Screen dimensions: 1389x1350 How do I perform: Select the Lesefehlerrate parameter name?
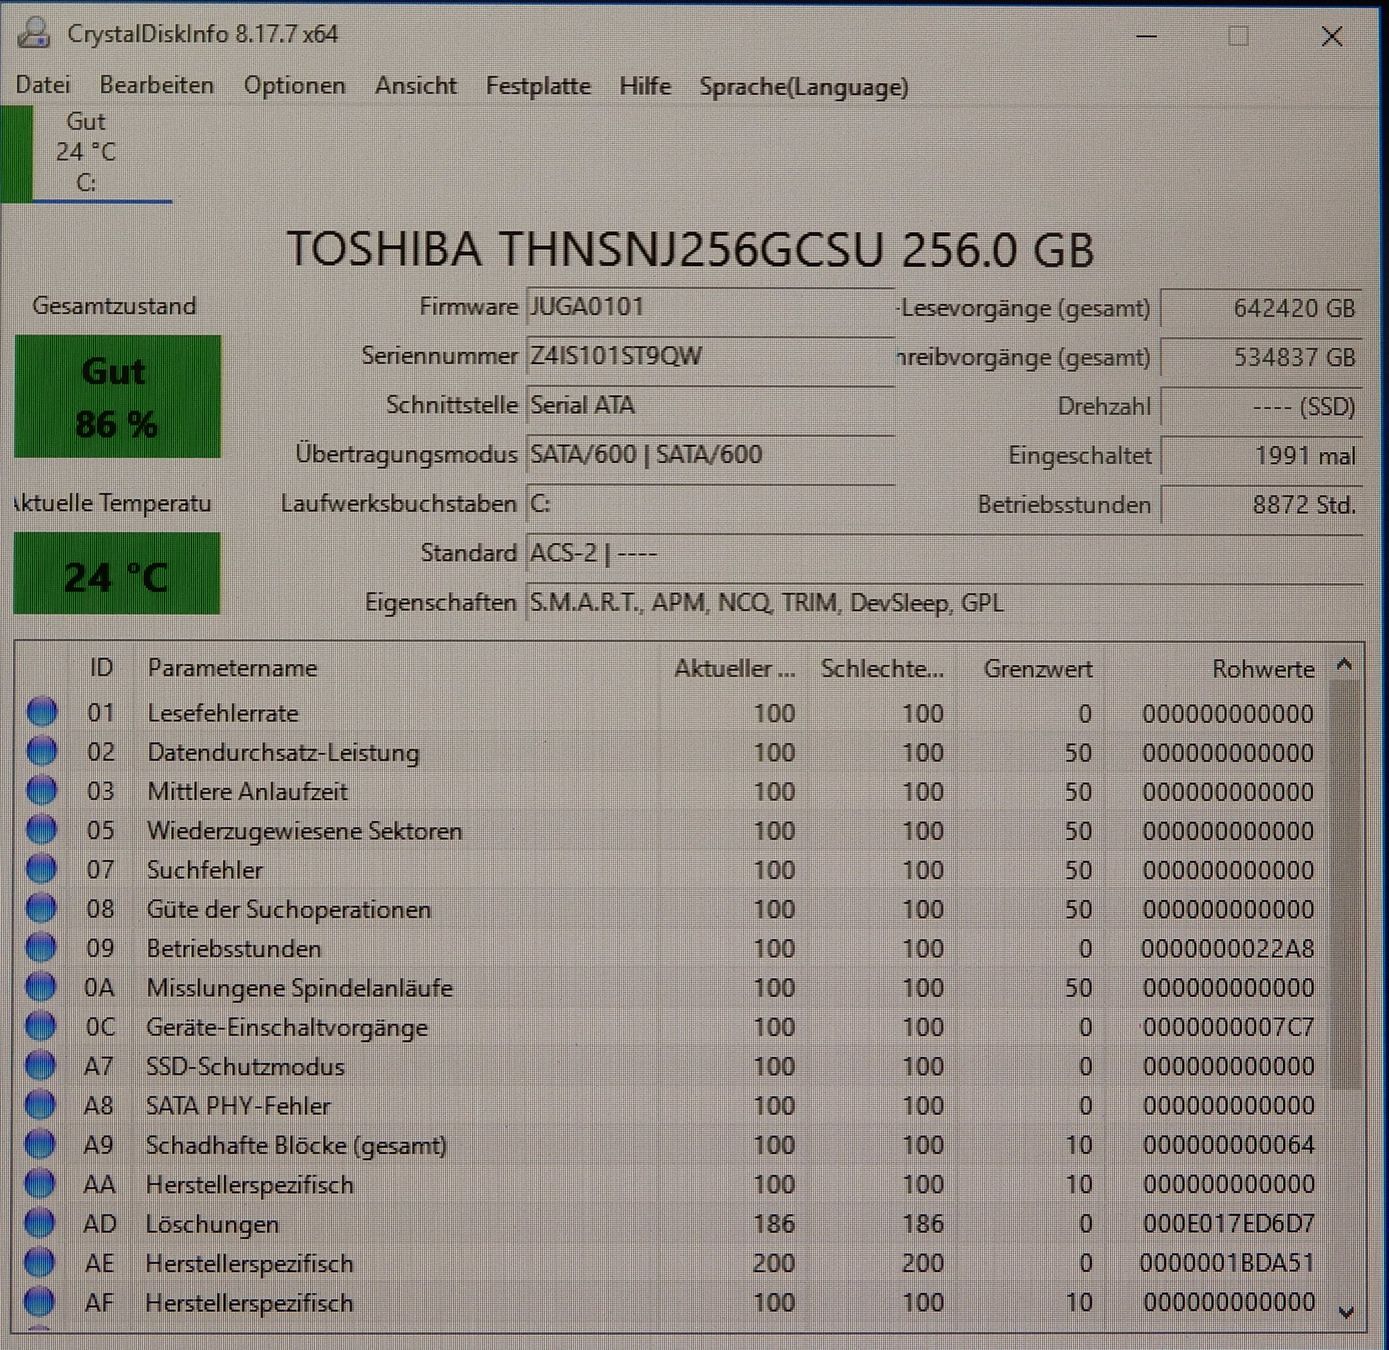(x=223, y=713)
